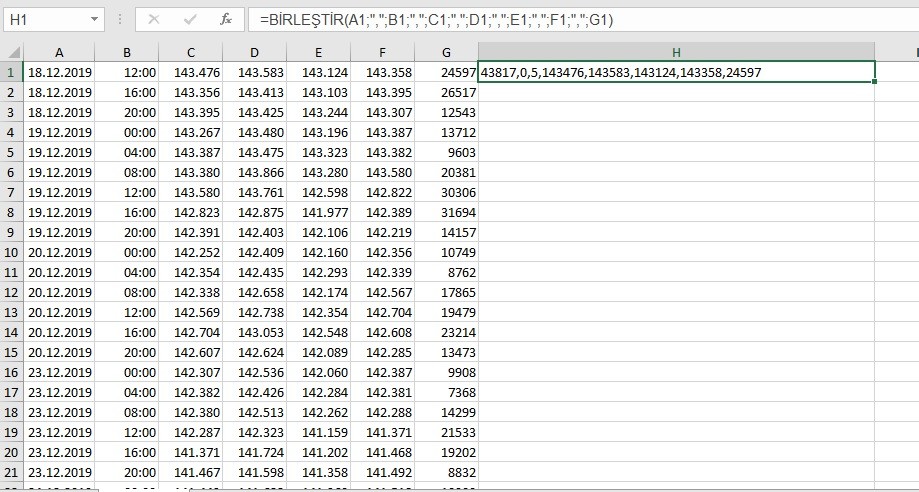Select row 21 header
Screen dimensions: 919x492
point(12,472)
